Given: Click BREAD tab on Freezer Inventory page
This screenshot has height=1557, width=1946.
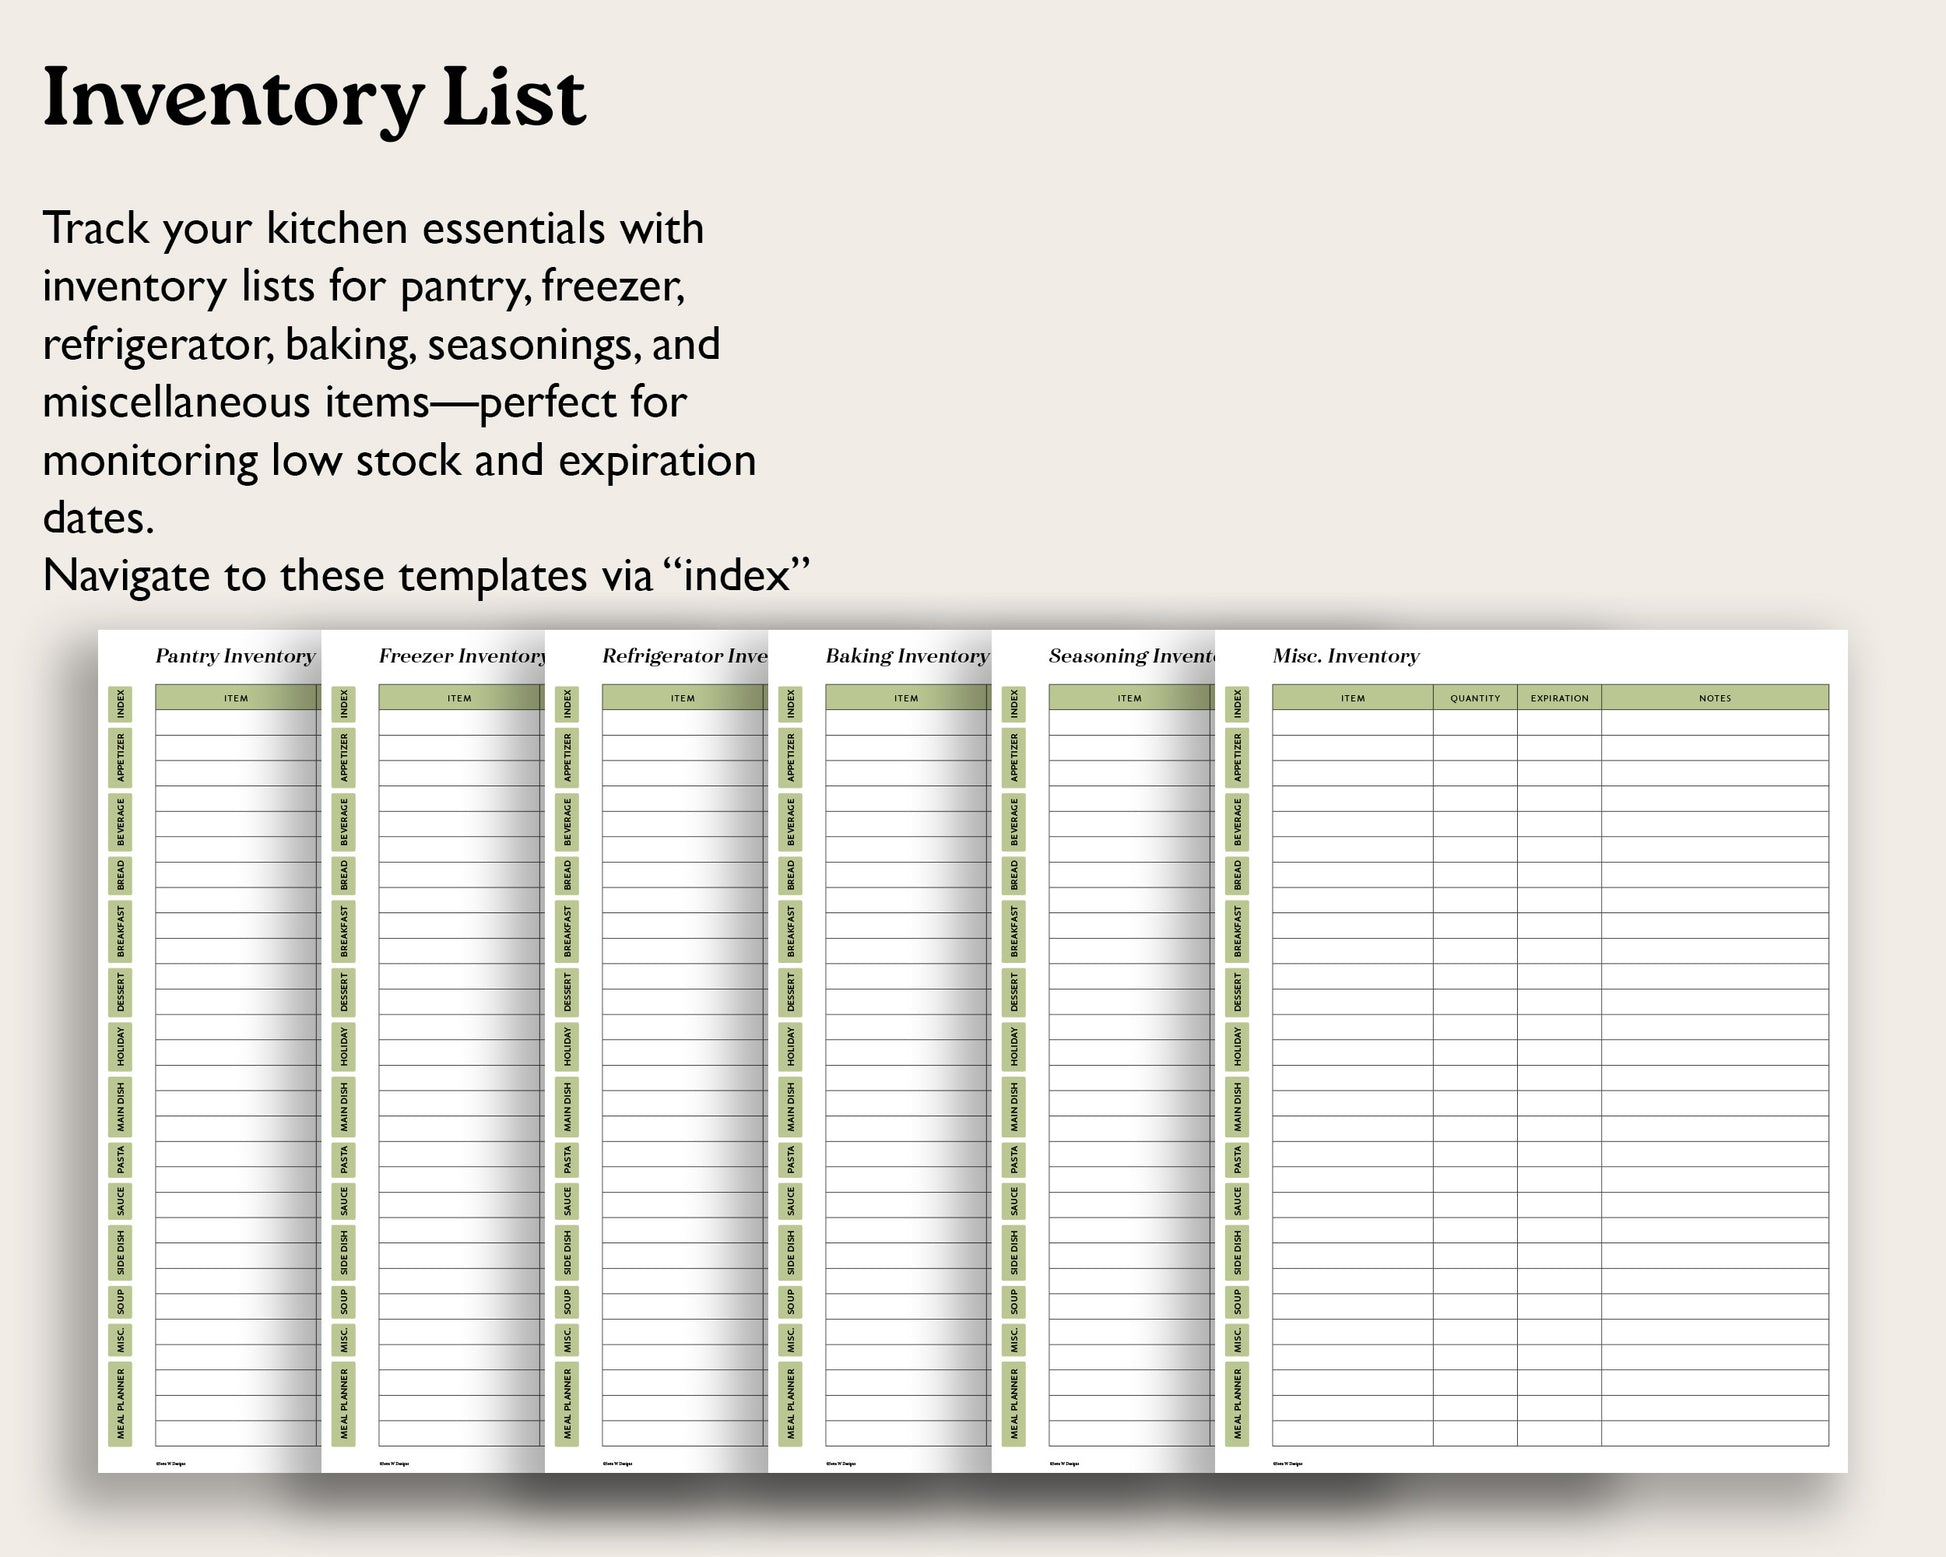Looking at the screenshot, I should click(344, 875).
